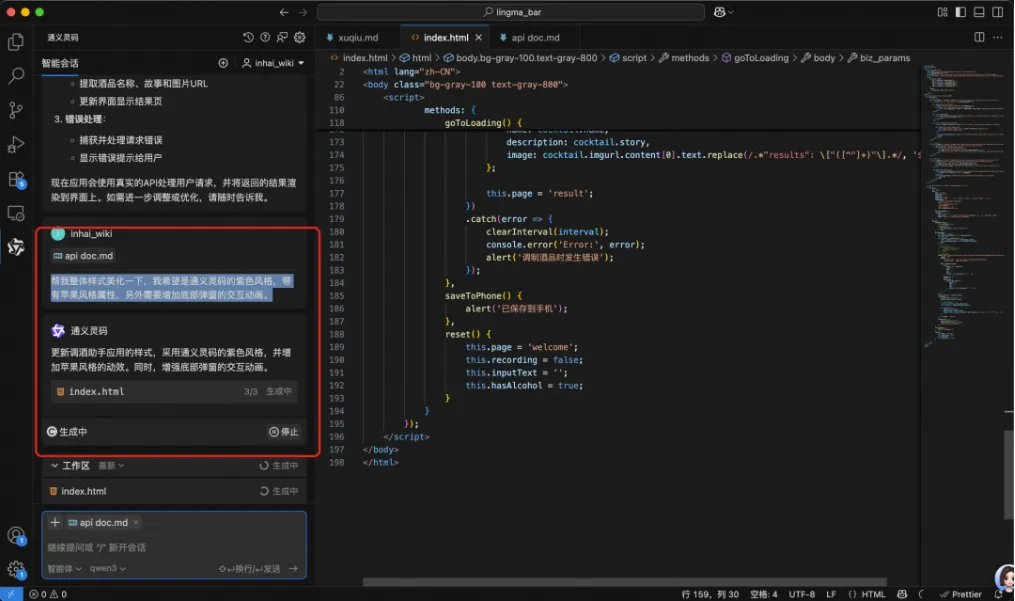
Task: Start a new chat with plus-circle icon
Action: coord(223,63)
